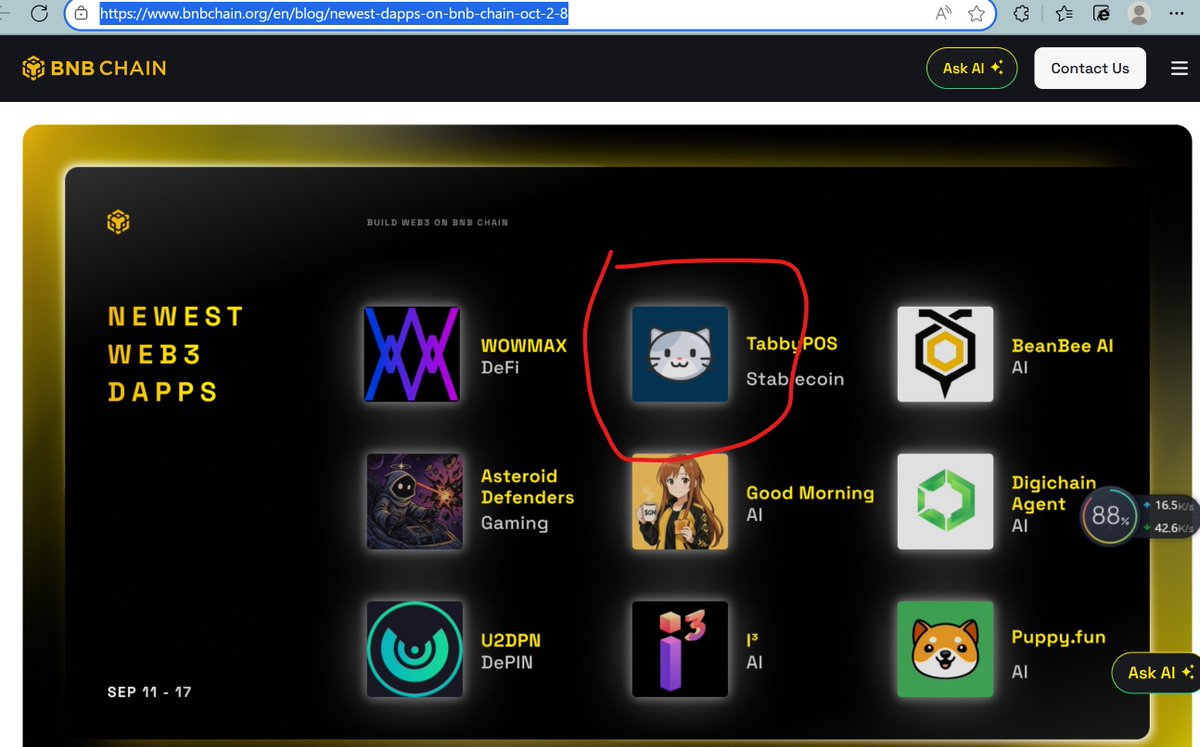
Task: Click the small BNB cube logo in banner
Action: coord(118,222)
